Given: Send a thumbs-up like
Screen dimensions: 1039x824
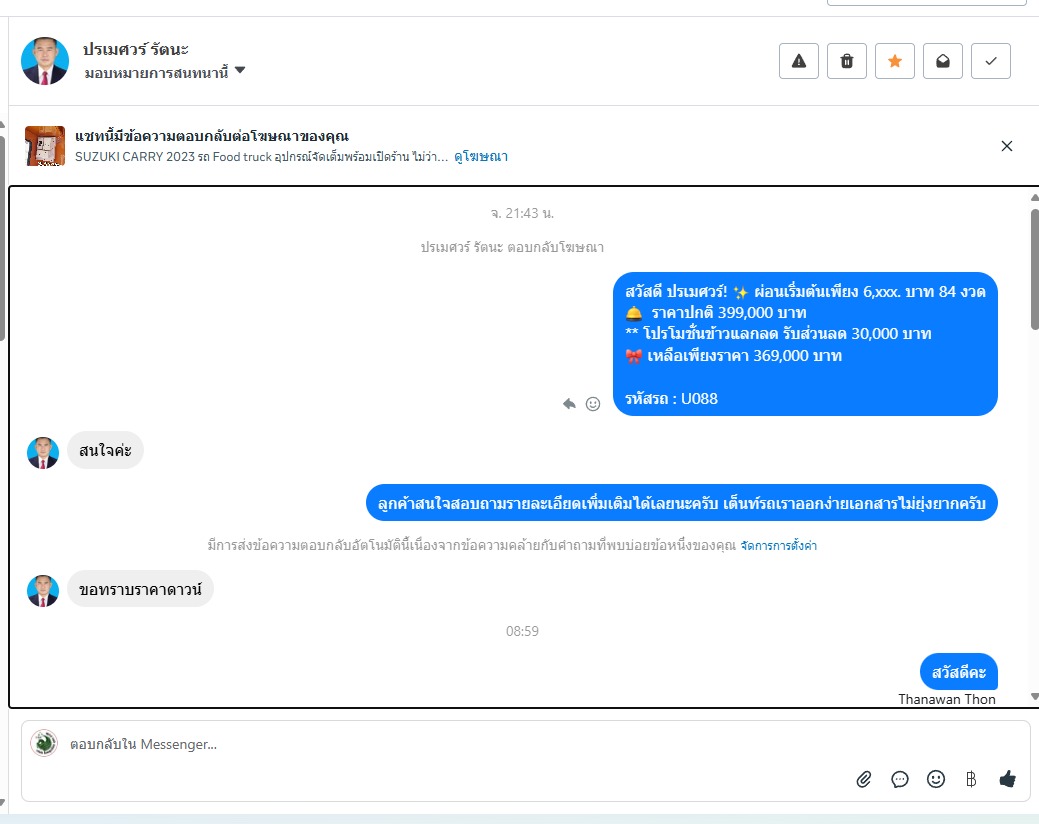Looking at the screenshot, I should 1007,779.
